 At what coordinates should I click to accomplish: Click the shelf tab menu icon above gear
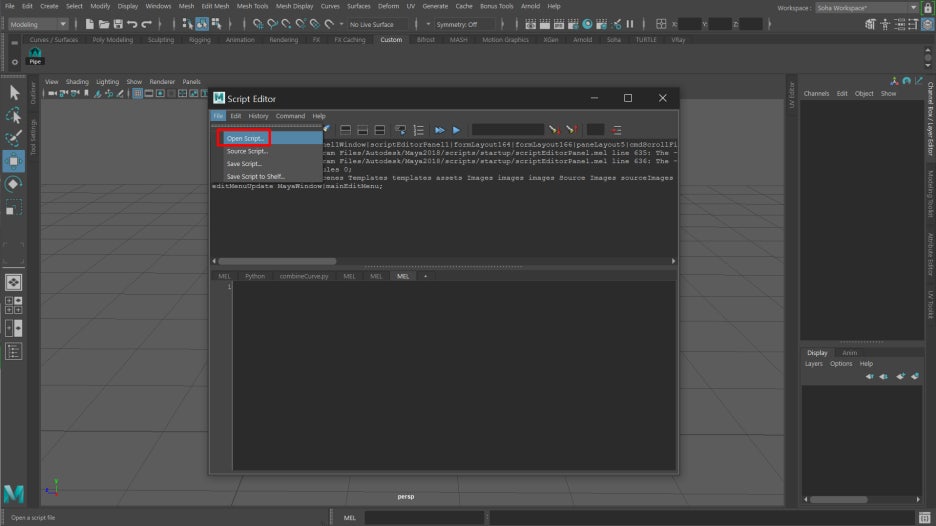(14, 43)
